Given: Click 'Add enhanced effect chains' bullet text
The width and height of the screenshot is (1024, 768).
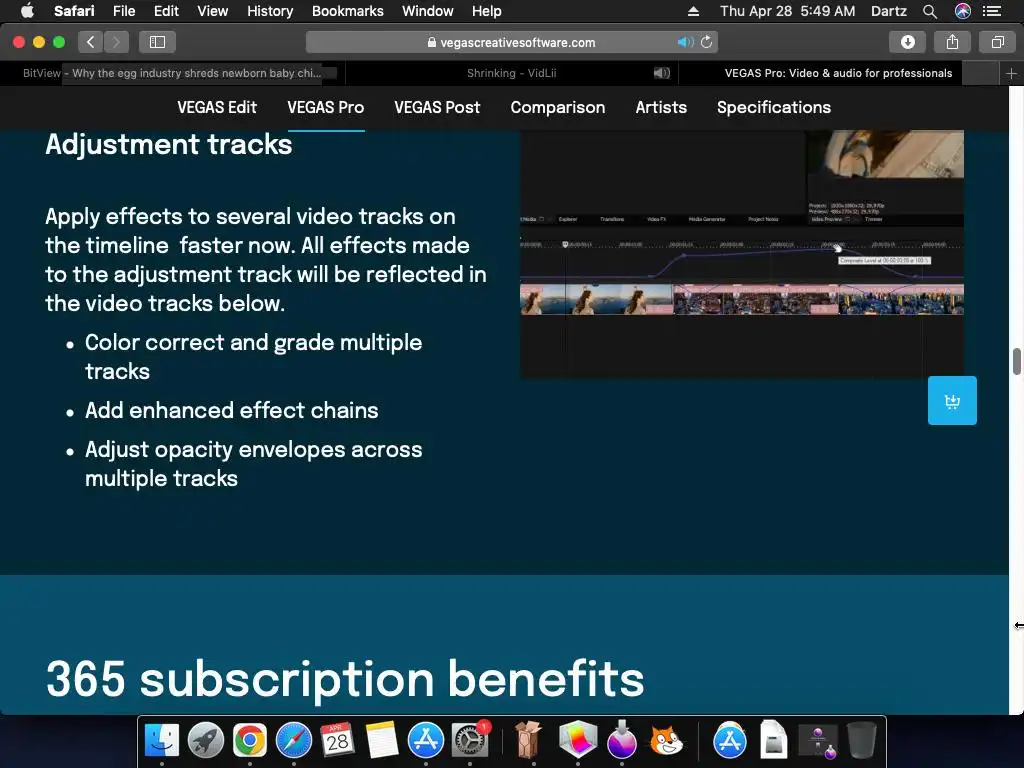Looking at the screenshot, I should (x=232, y=410).
